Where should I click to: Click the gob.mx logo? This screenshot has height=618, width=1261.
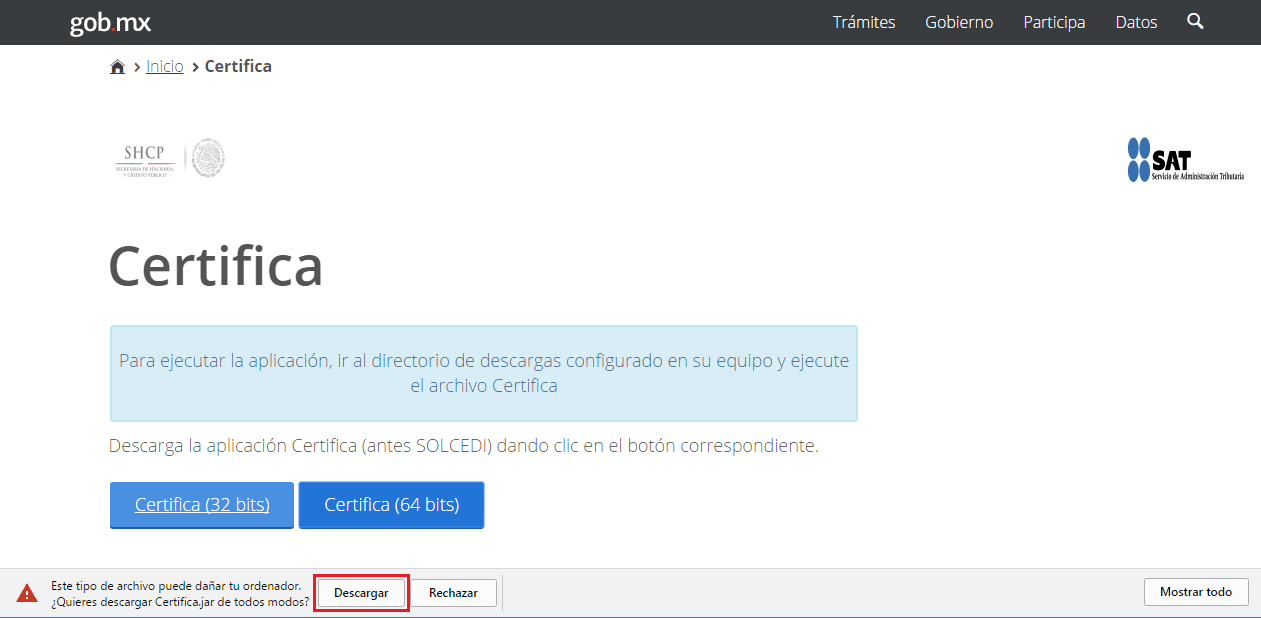(x=110, y=22)
